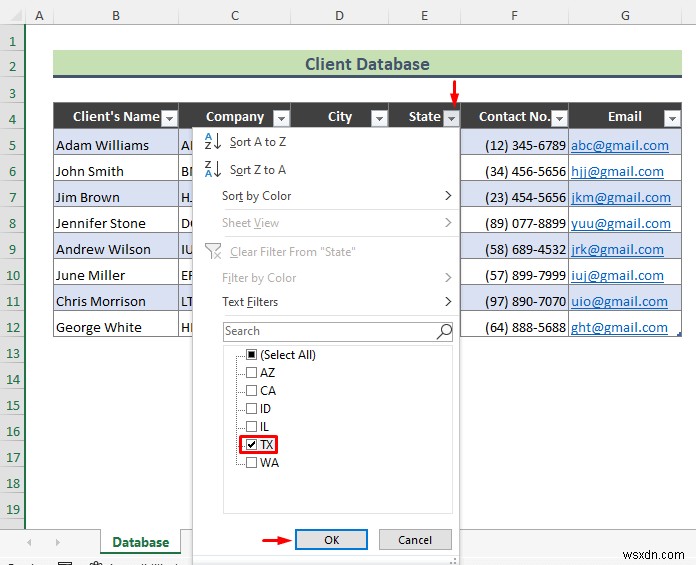Open the City column filter dropdown
The image size is (696, 565).
click(x=380, y=119)
